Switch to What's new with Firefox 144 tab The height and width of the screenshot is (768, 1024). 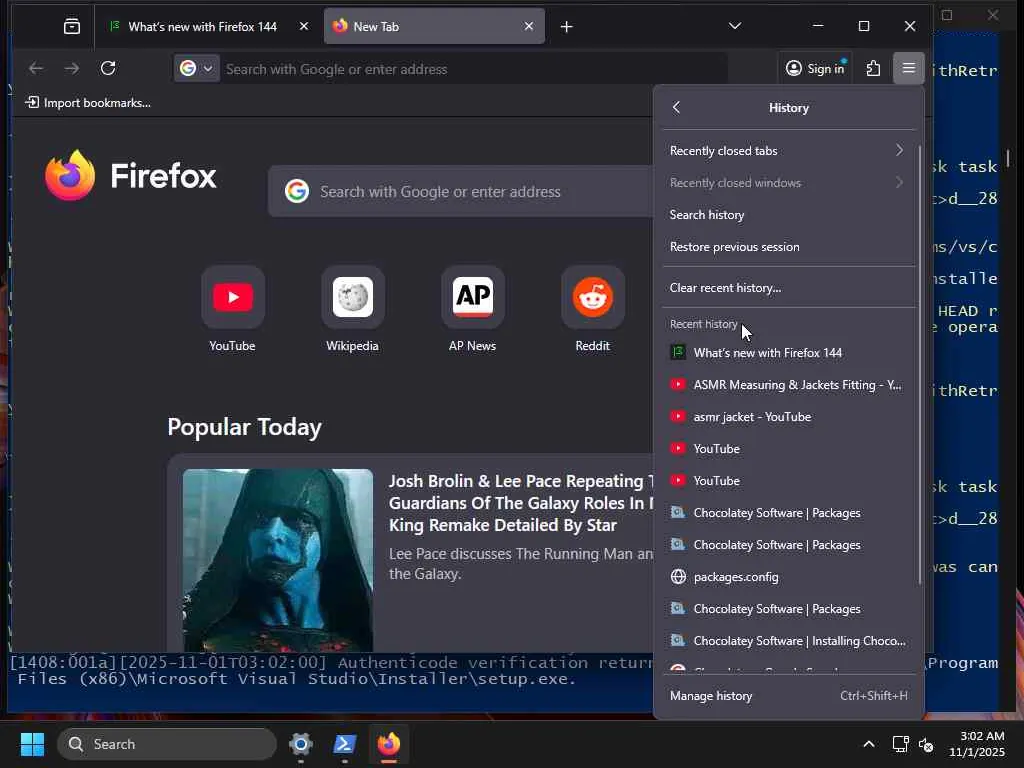point(202,26)
